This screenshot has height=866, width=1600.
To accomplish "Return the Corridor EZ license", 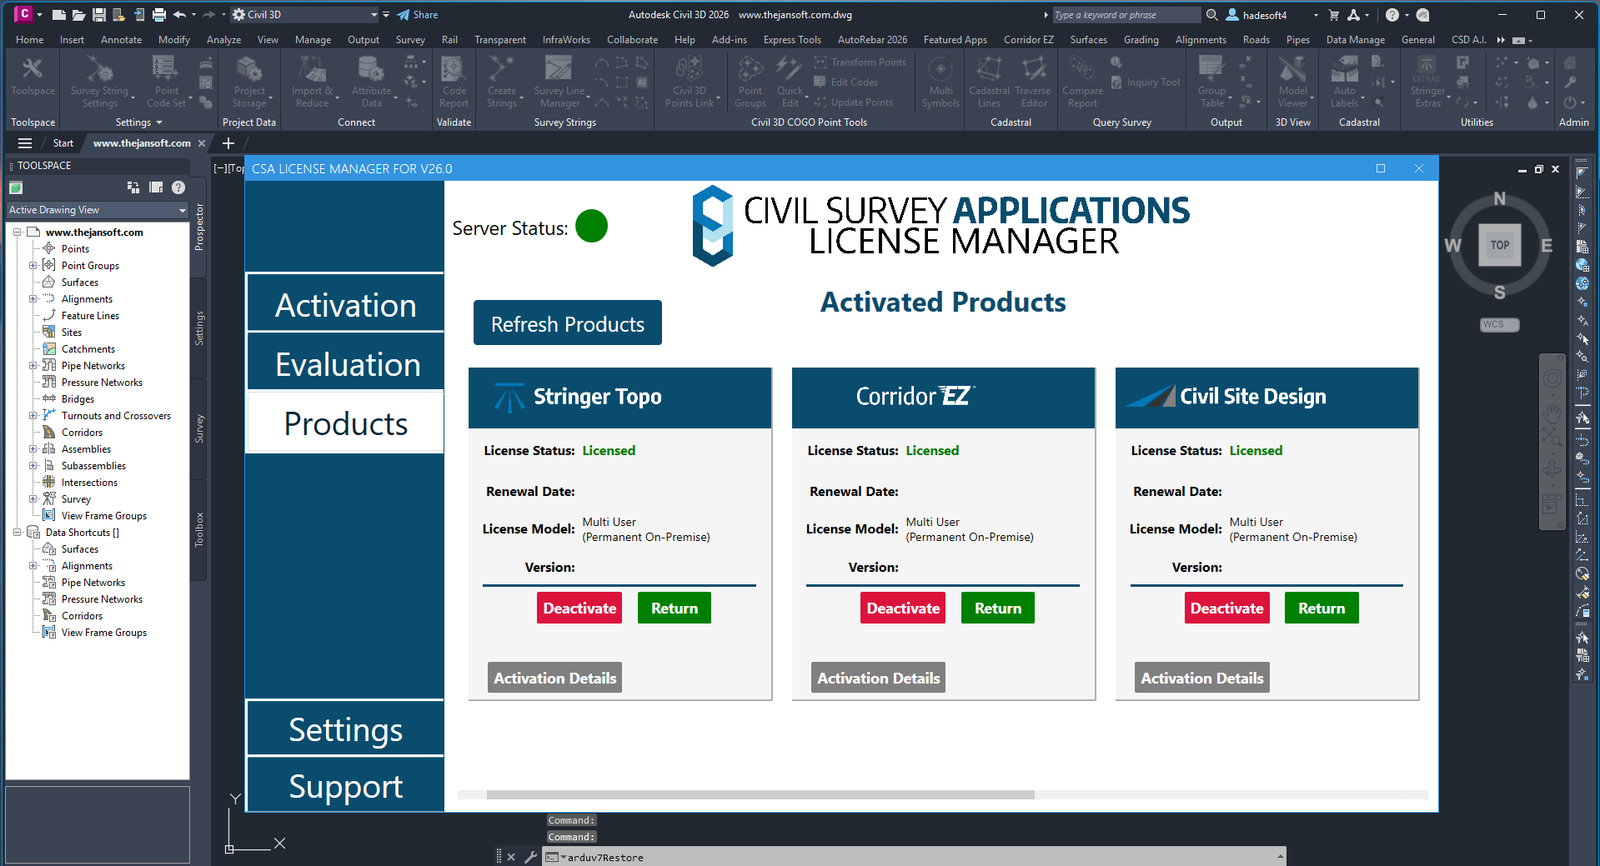I will [x=998, y=608].
